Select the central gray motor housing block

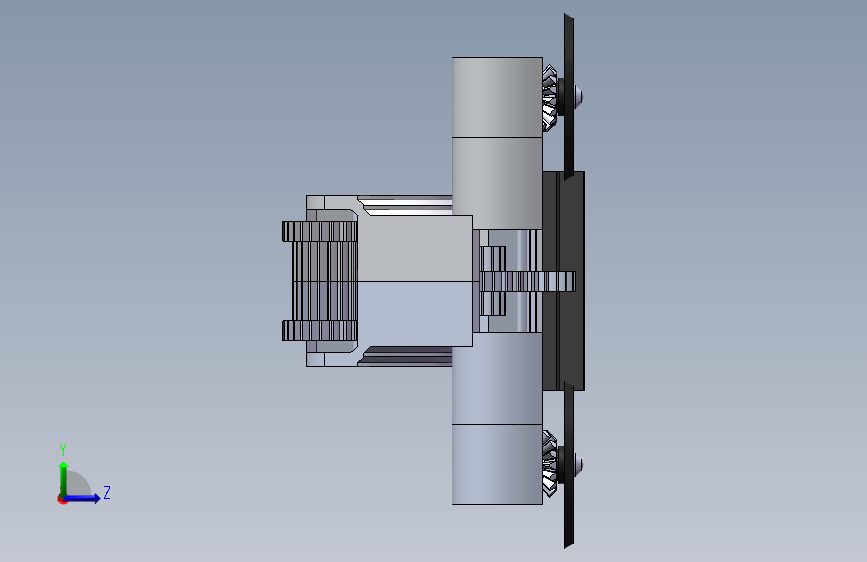pos(415,281)
